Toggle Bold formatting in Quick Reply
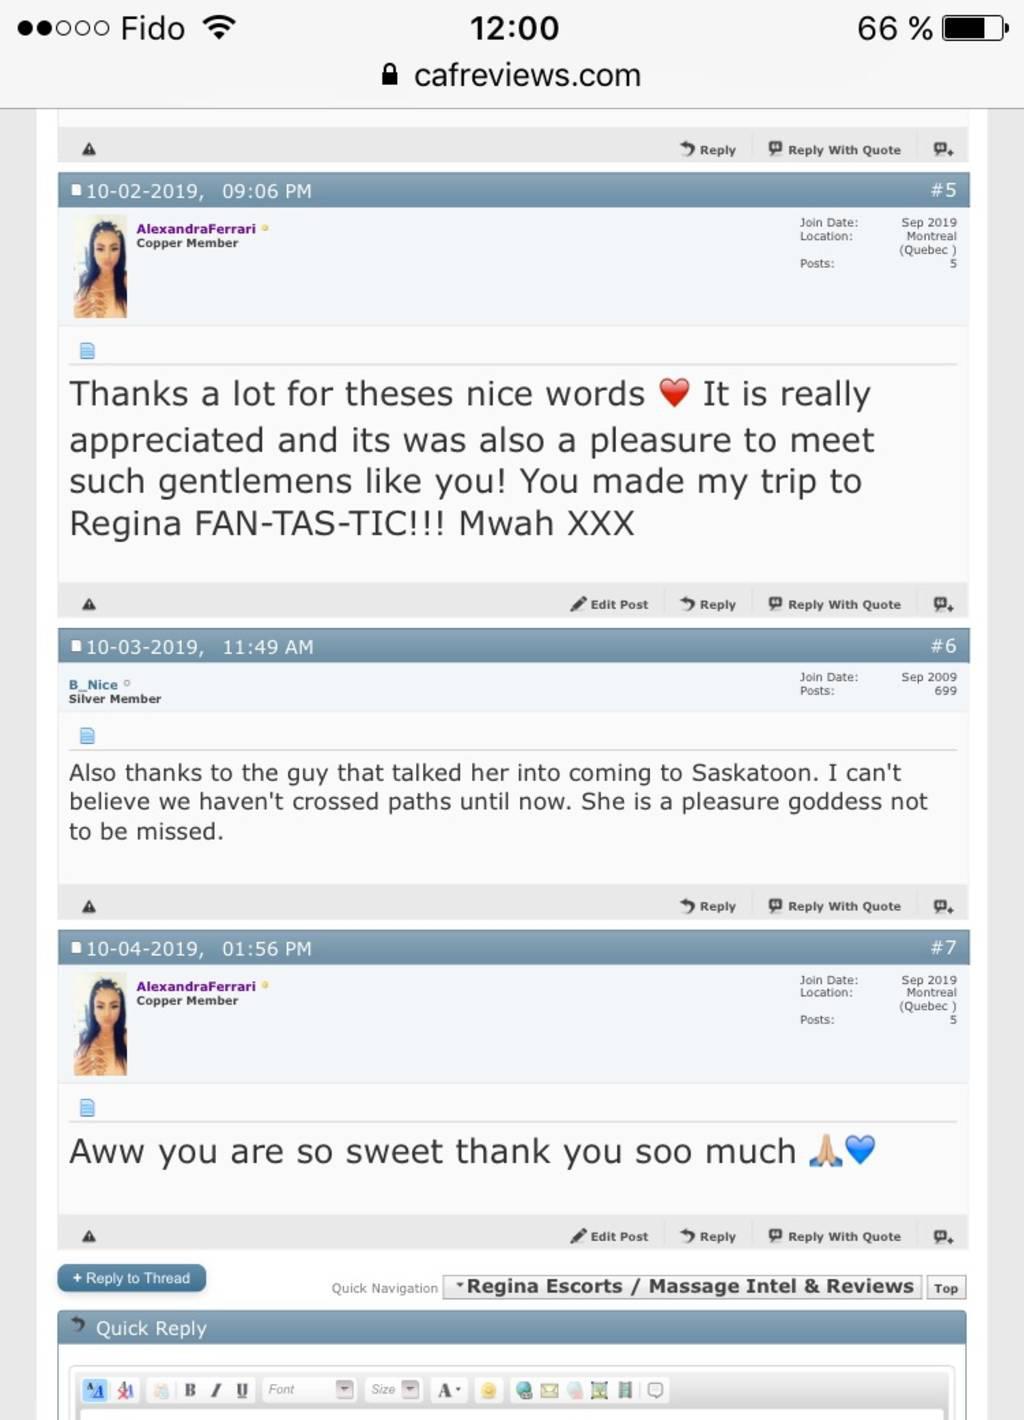Screen dimensions: 1024x1420 tap(190, 1390)
